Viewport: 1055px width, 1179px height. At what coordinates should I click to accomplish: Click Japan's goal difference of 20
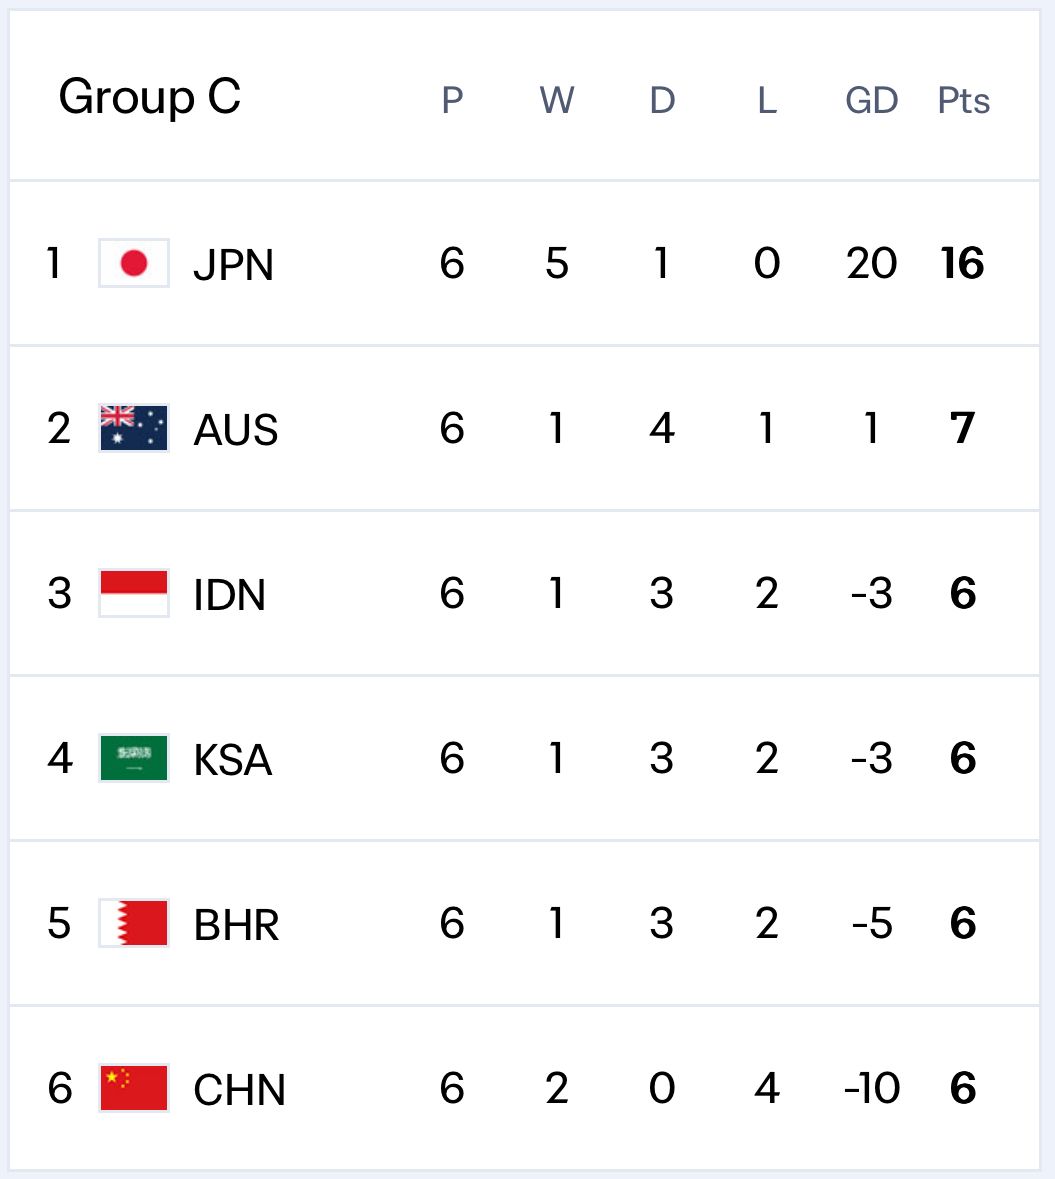(x=872, y=264)
